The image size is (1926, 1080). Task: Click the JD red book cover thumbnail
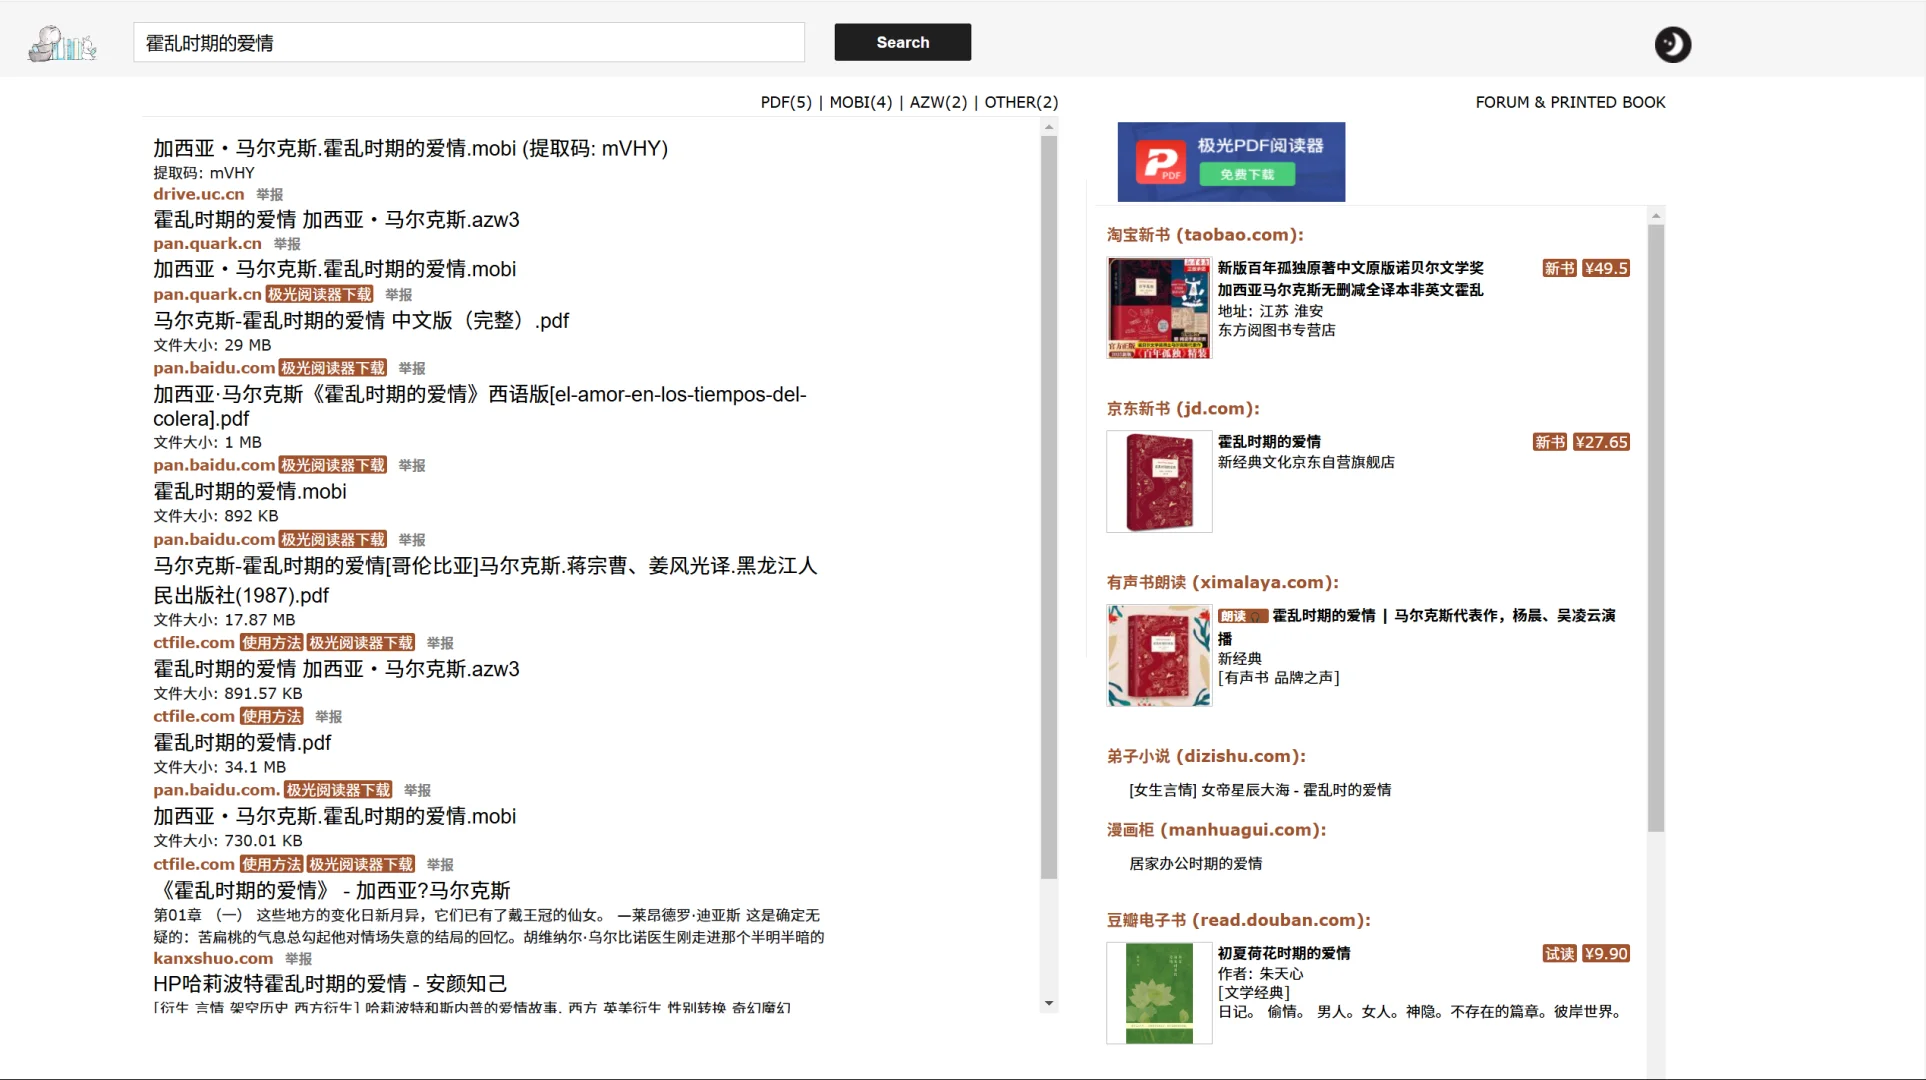[x=1159, y=482]
